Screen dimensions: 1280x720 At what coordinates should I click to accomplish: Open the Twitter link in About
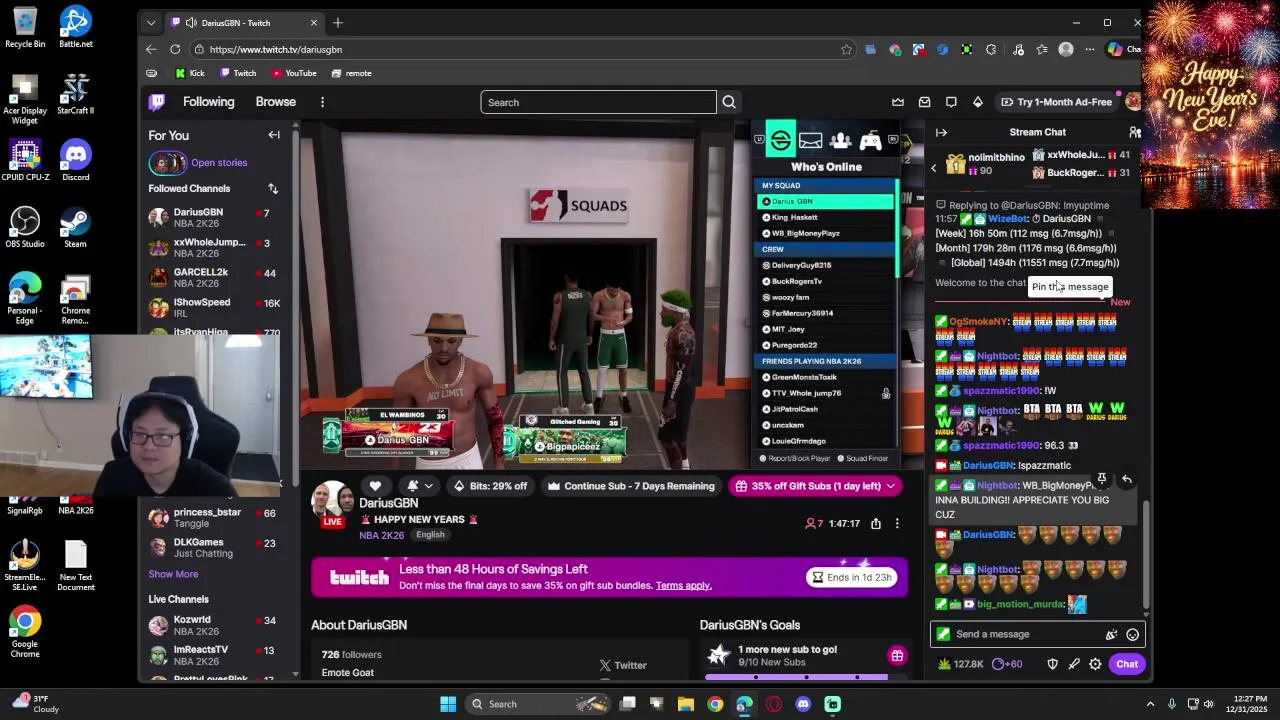[x=623, y=665]
